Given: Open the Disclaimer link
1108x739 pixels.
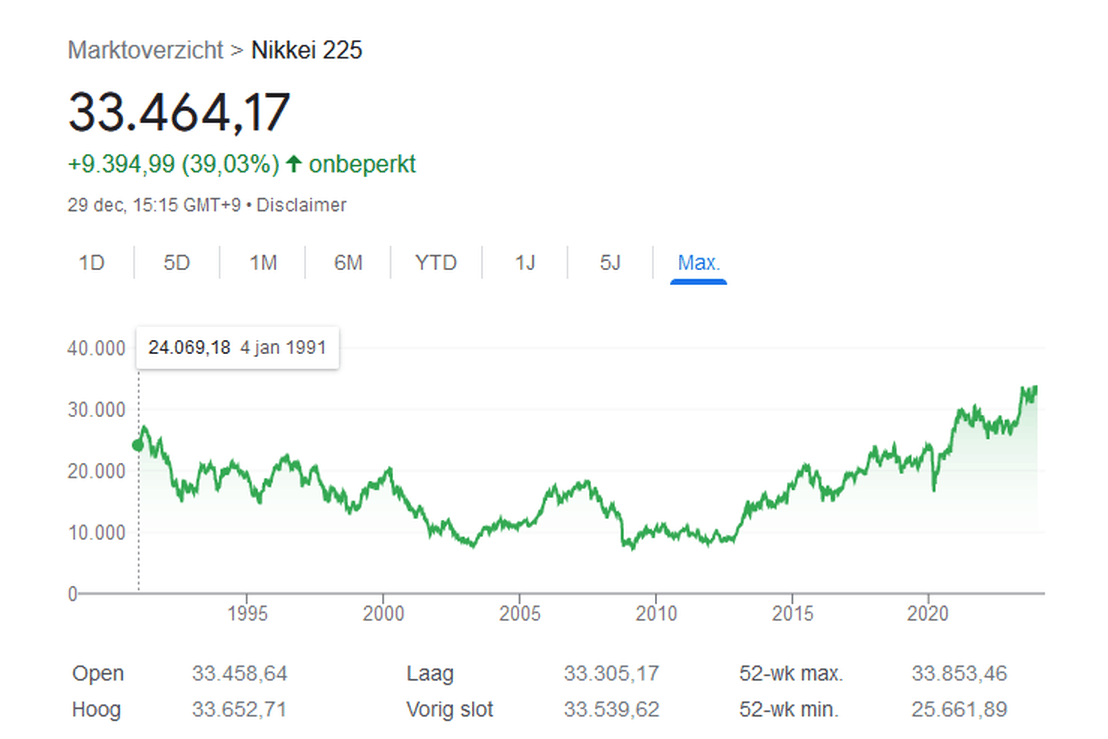Looking at the screenshot, I should click(302, 205).
